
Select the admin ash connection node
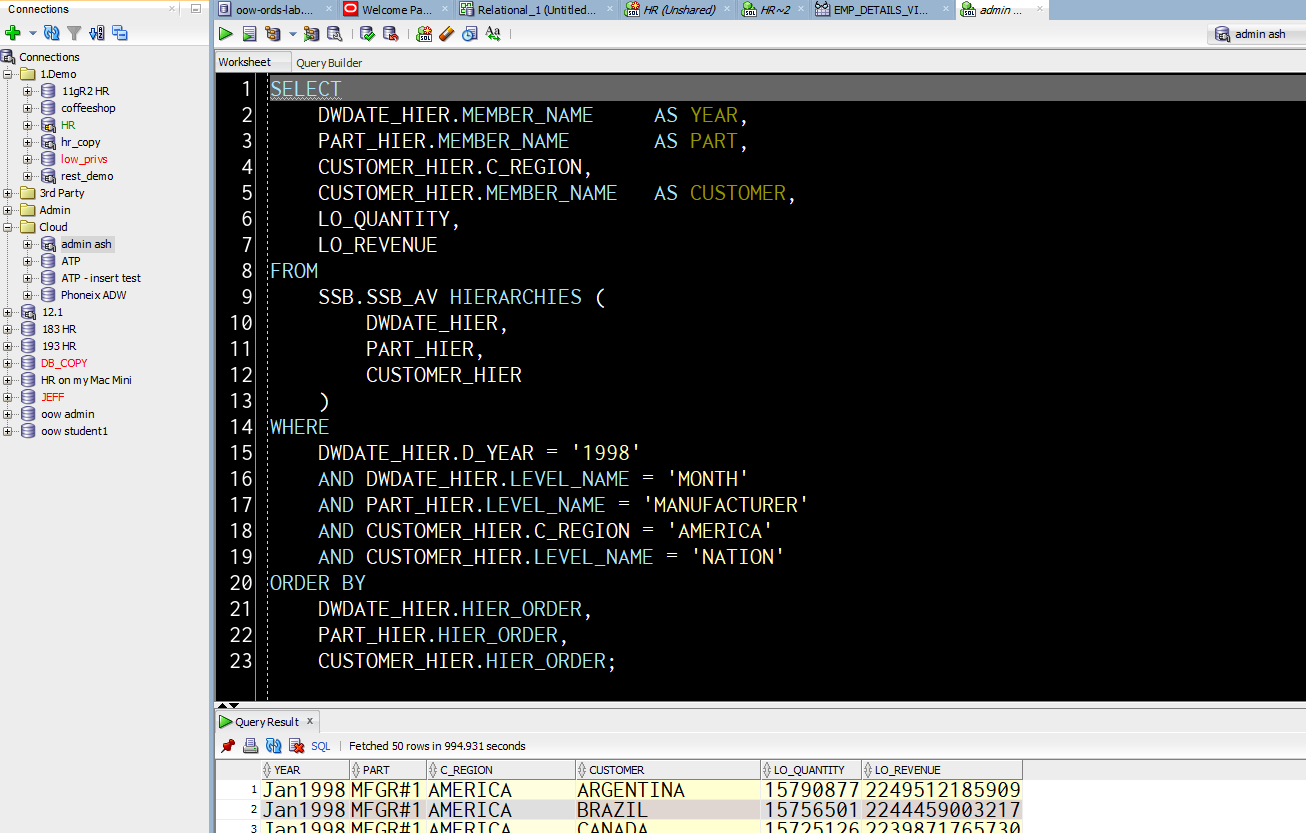(x=86, y=244)
